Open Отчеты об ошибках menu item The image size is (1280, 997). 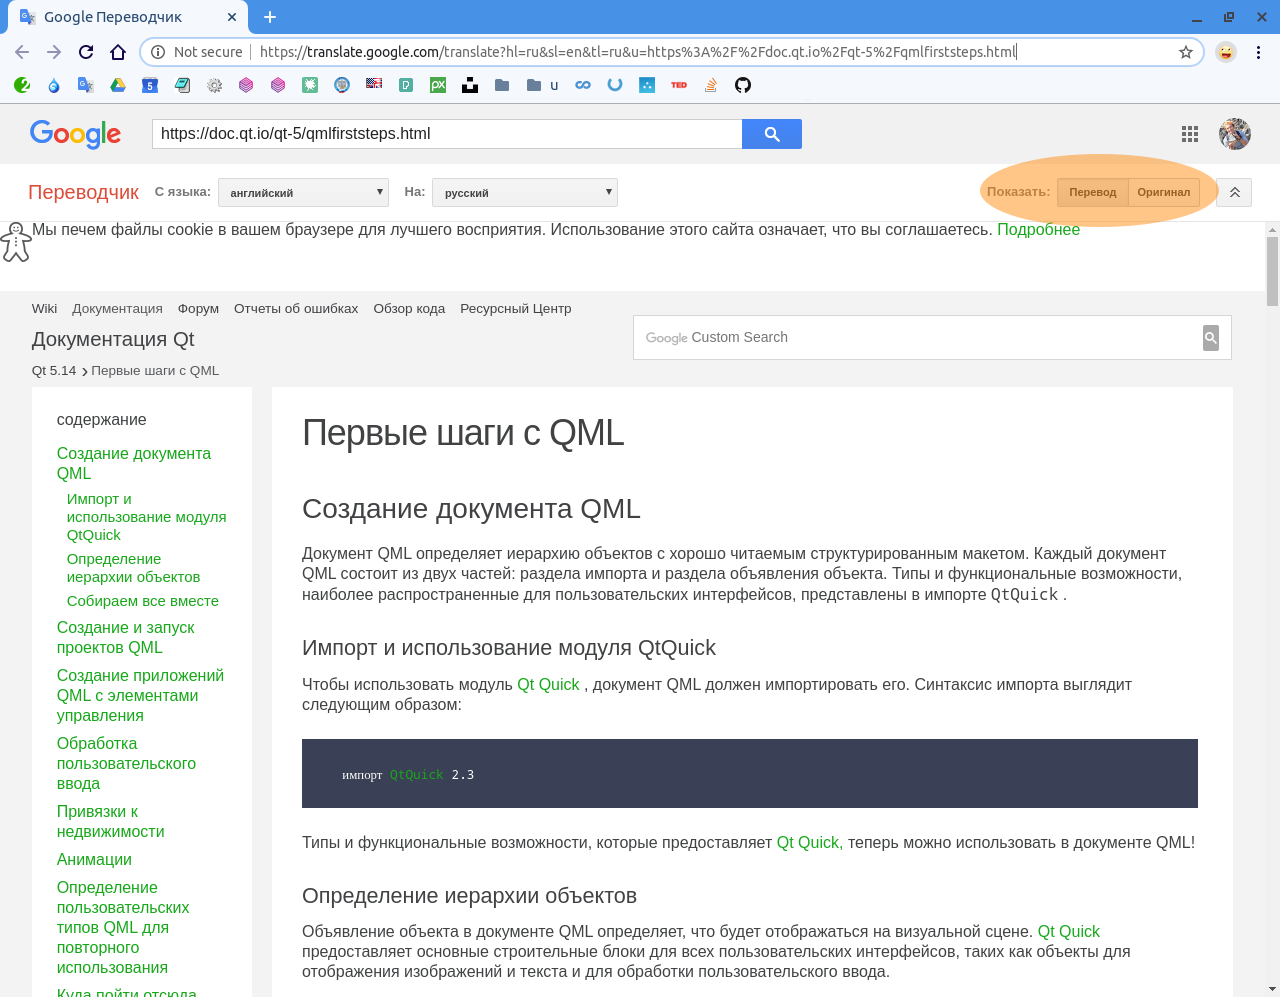click(296, 309)
